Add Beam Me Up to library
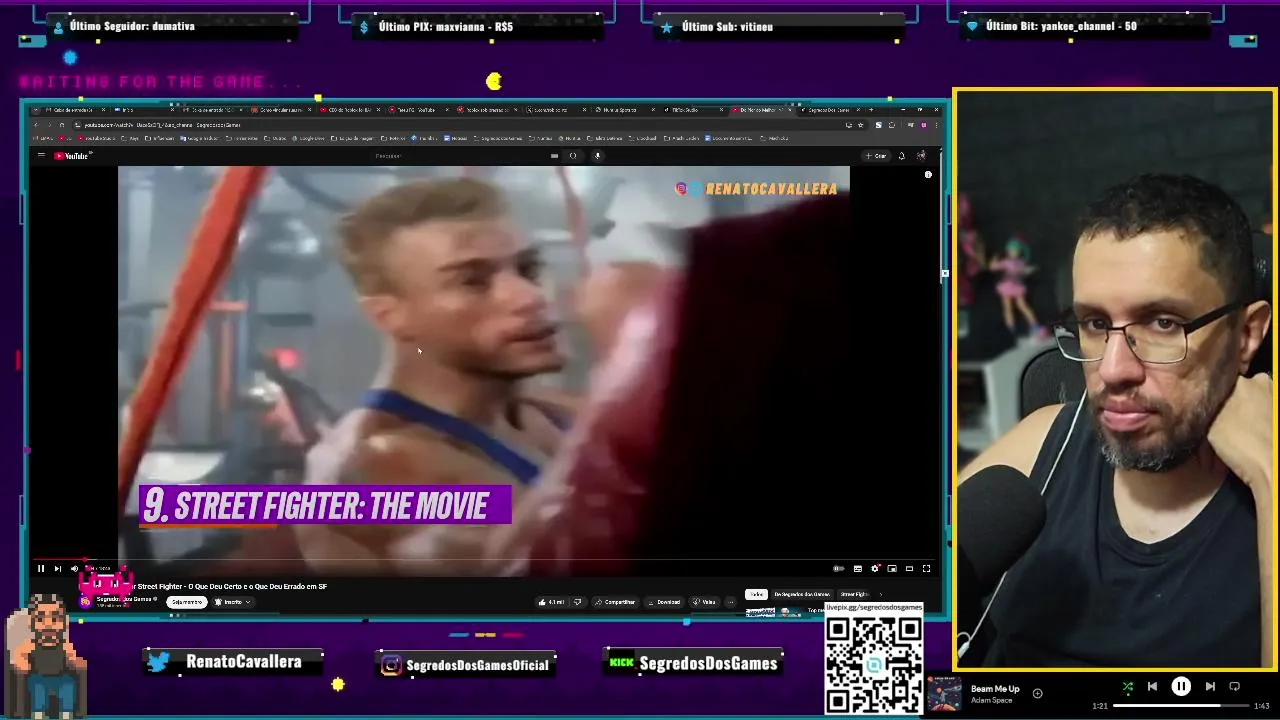1280x720 pixels. click(1037, 693)
